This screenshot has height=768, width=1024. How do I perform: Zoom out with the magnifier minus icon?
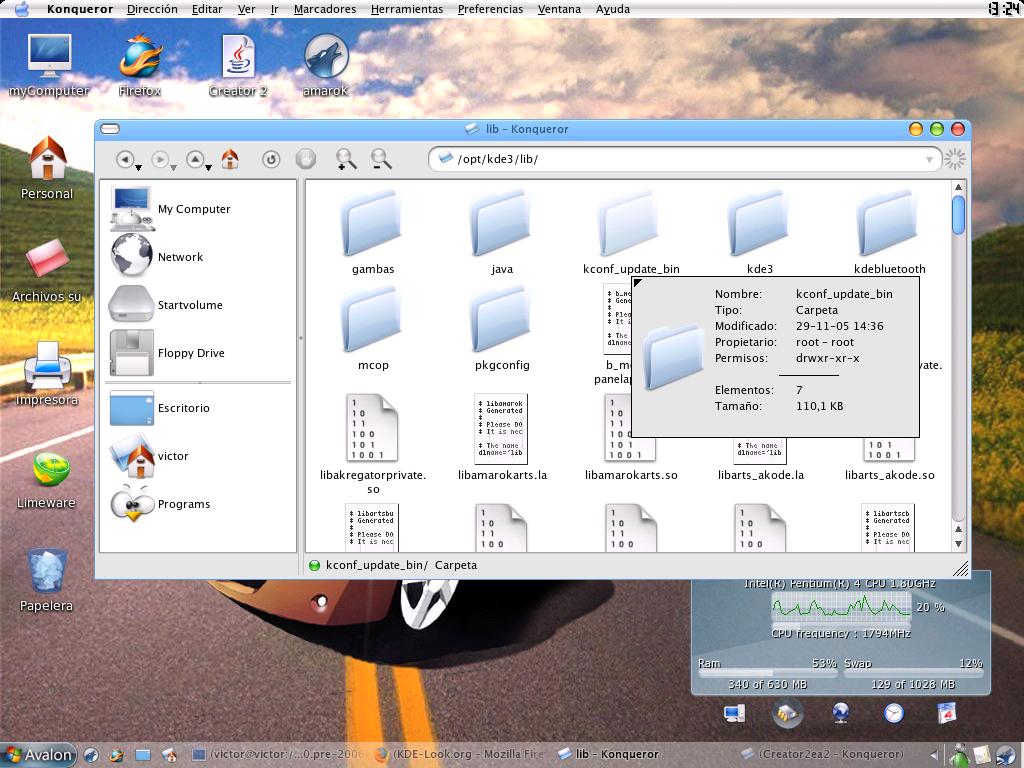pos(381,159)
